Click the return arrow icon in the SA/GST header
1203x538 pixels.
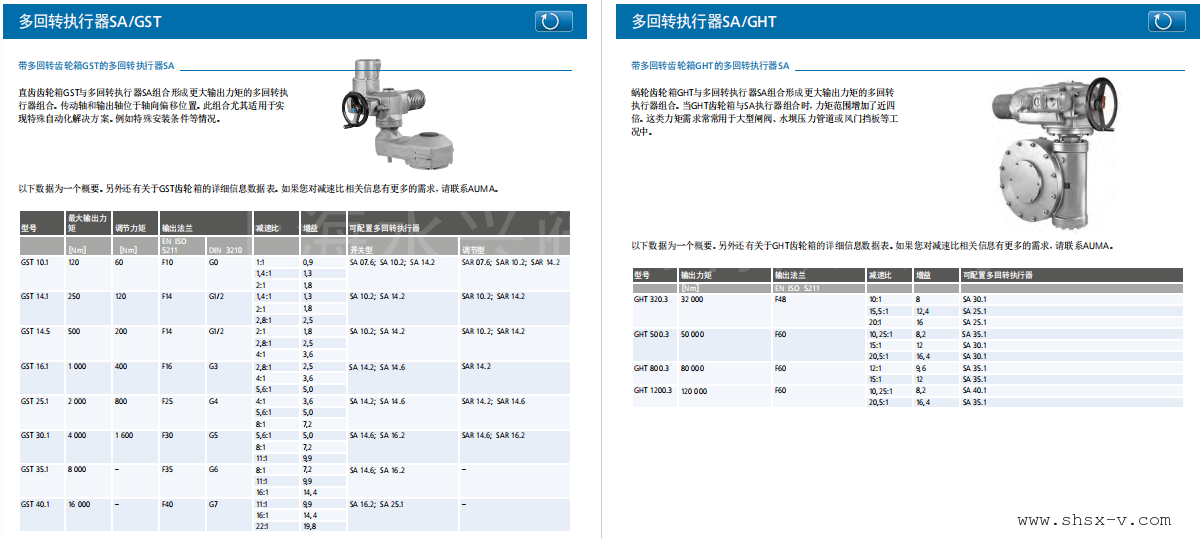[x=554, y=22]
